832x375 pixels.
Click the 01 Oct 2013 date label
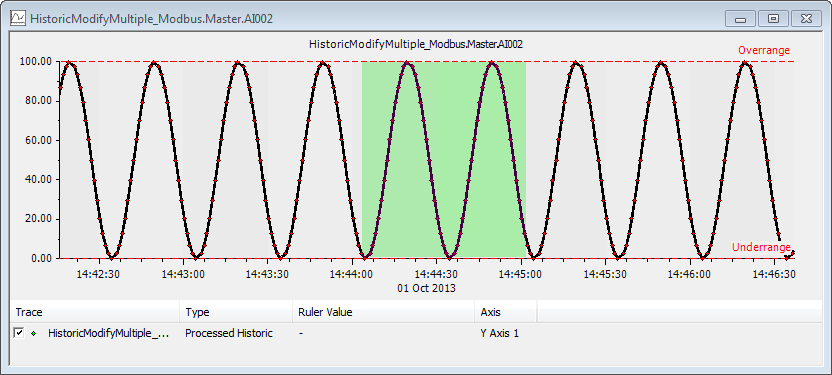pos(426,288)
